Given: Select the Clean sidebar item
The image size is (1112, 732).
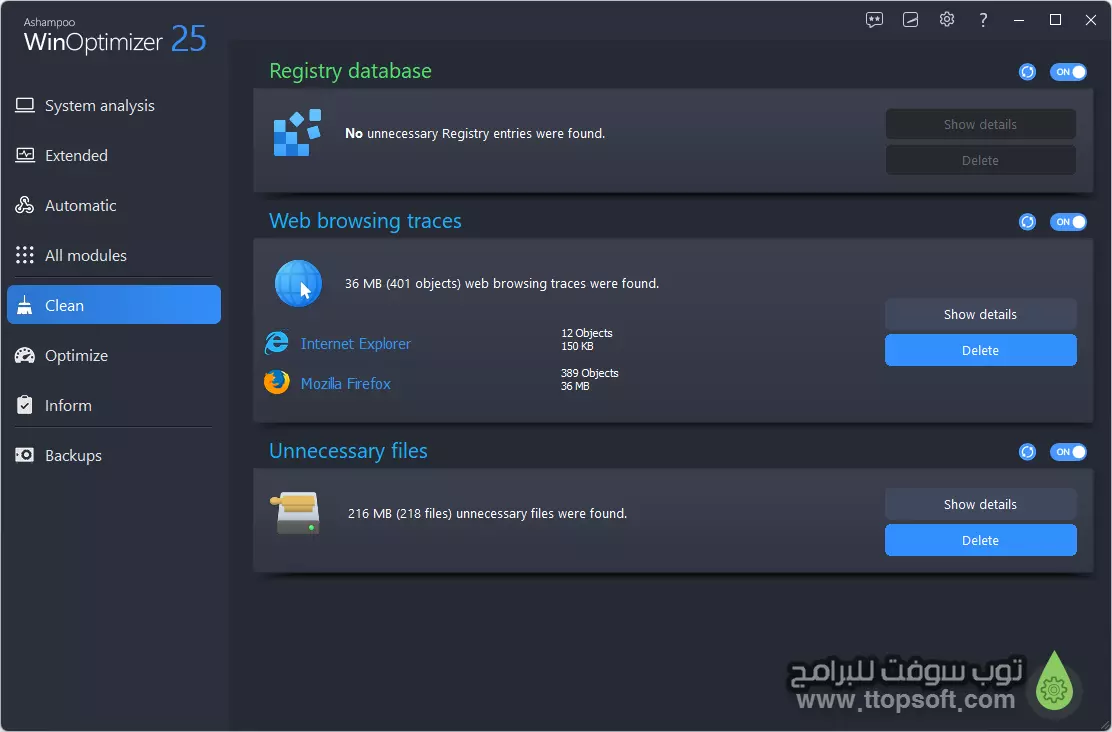Looking at the screenshot, I should (x=113, y=305).
